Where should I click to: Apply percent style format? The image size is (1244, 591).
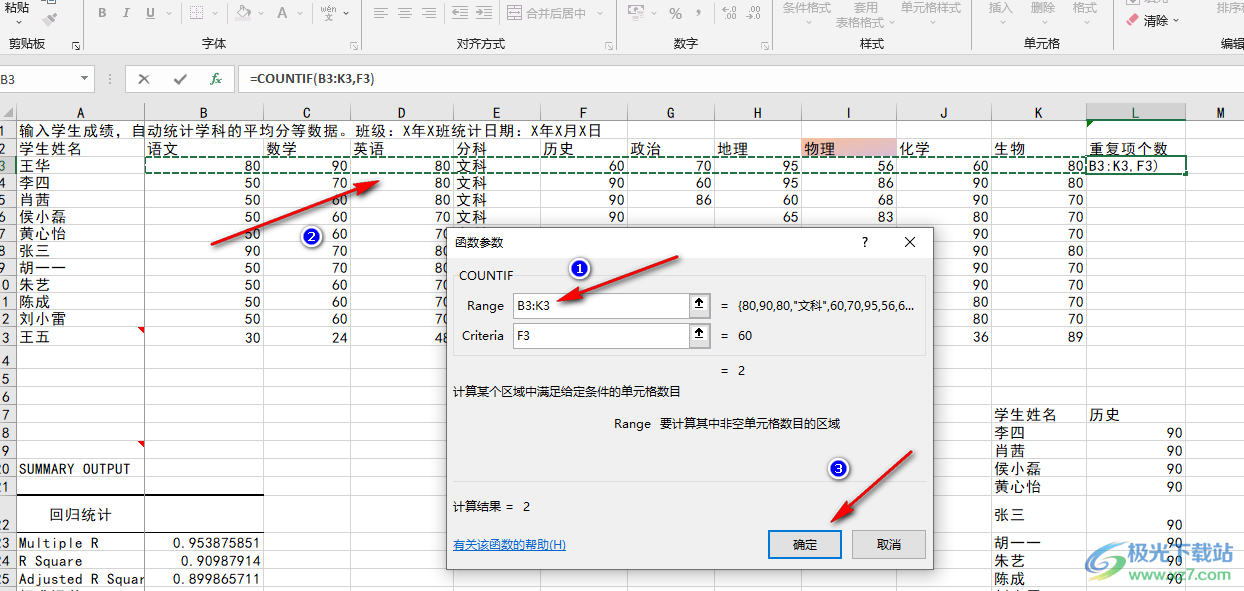(x=675, y=13)
